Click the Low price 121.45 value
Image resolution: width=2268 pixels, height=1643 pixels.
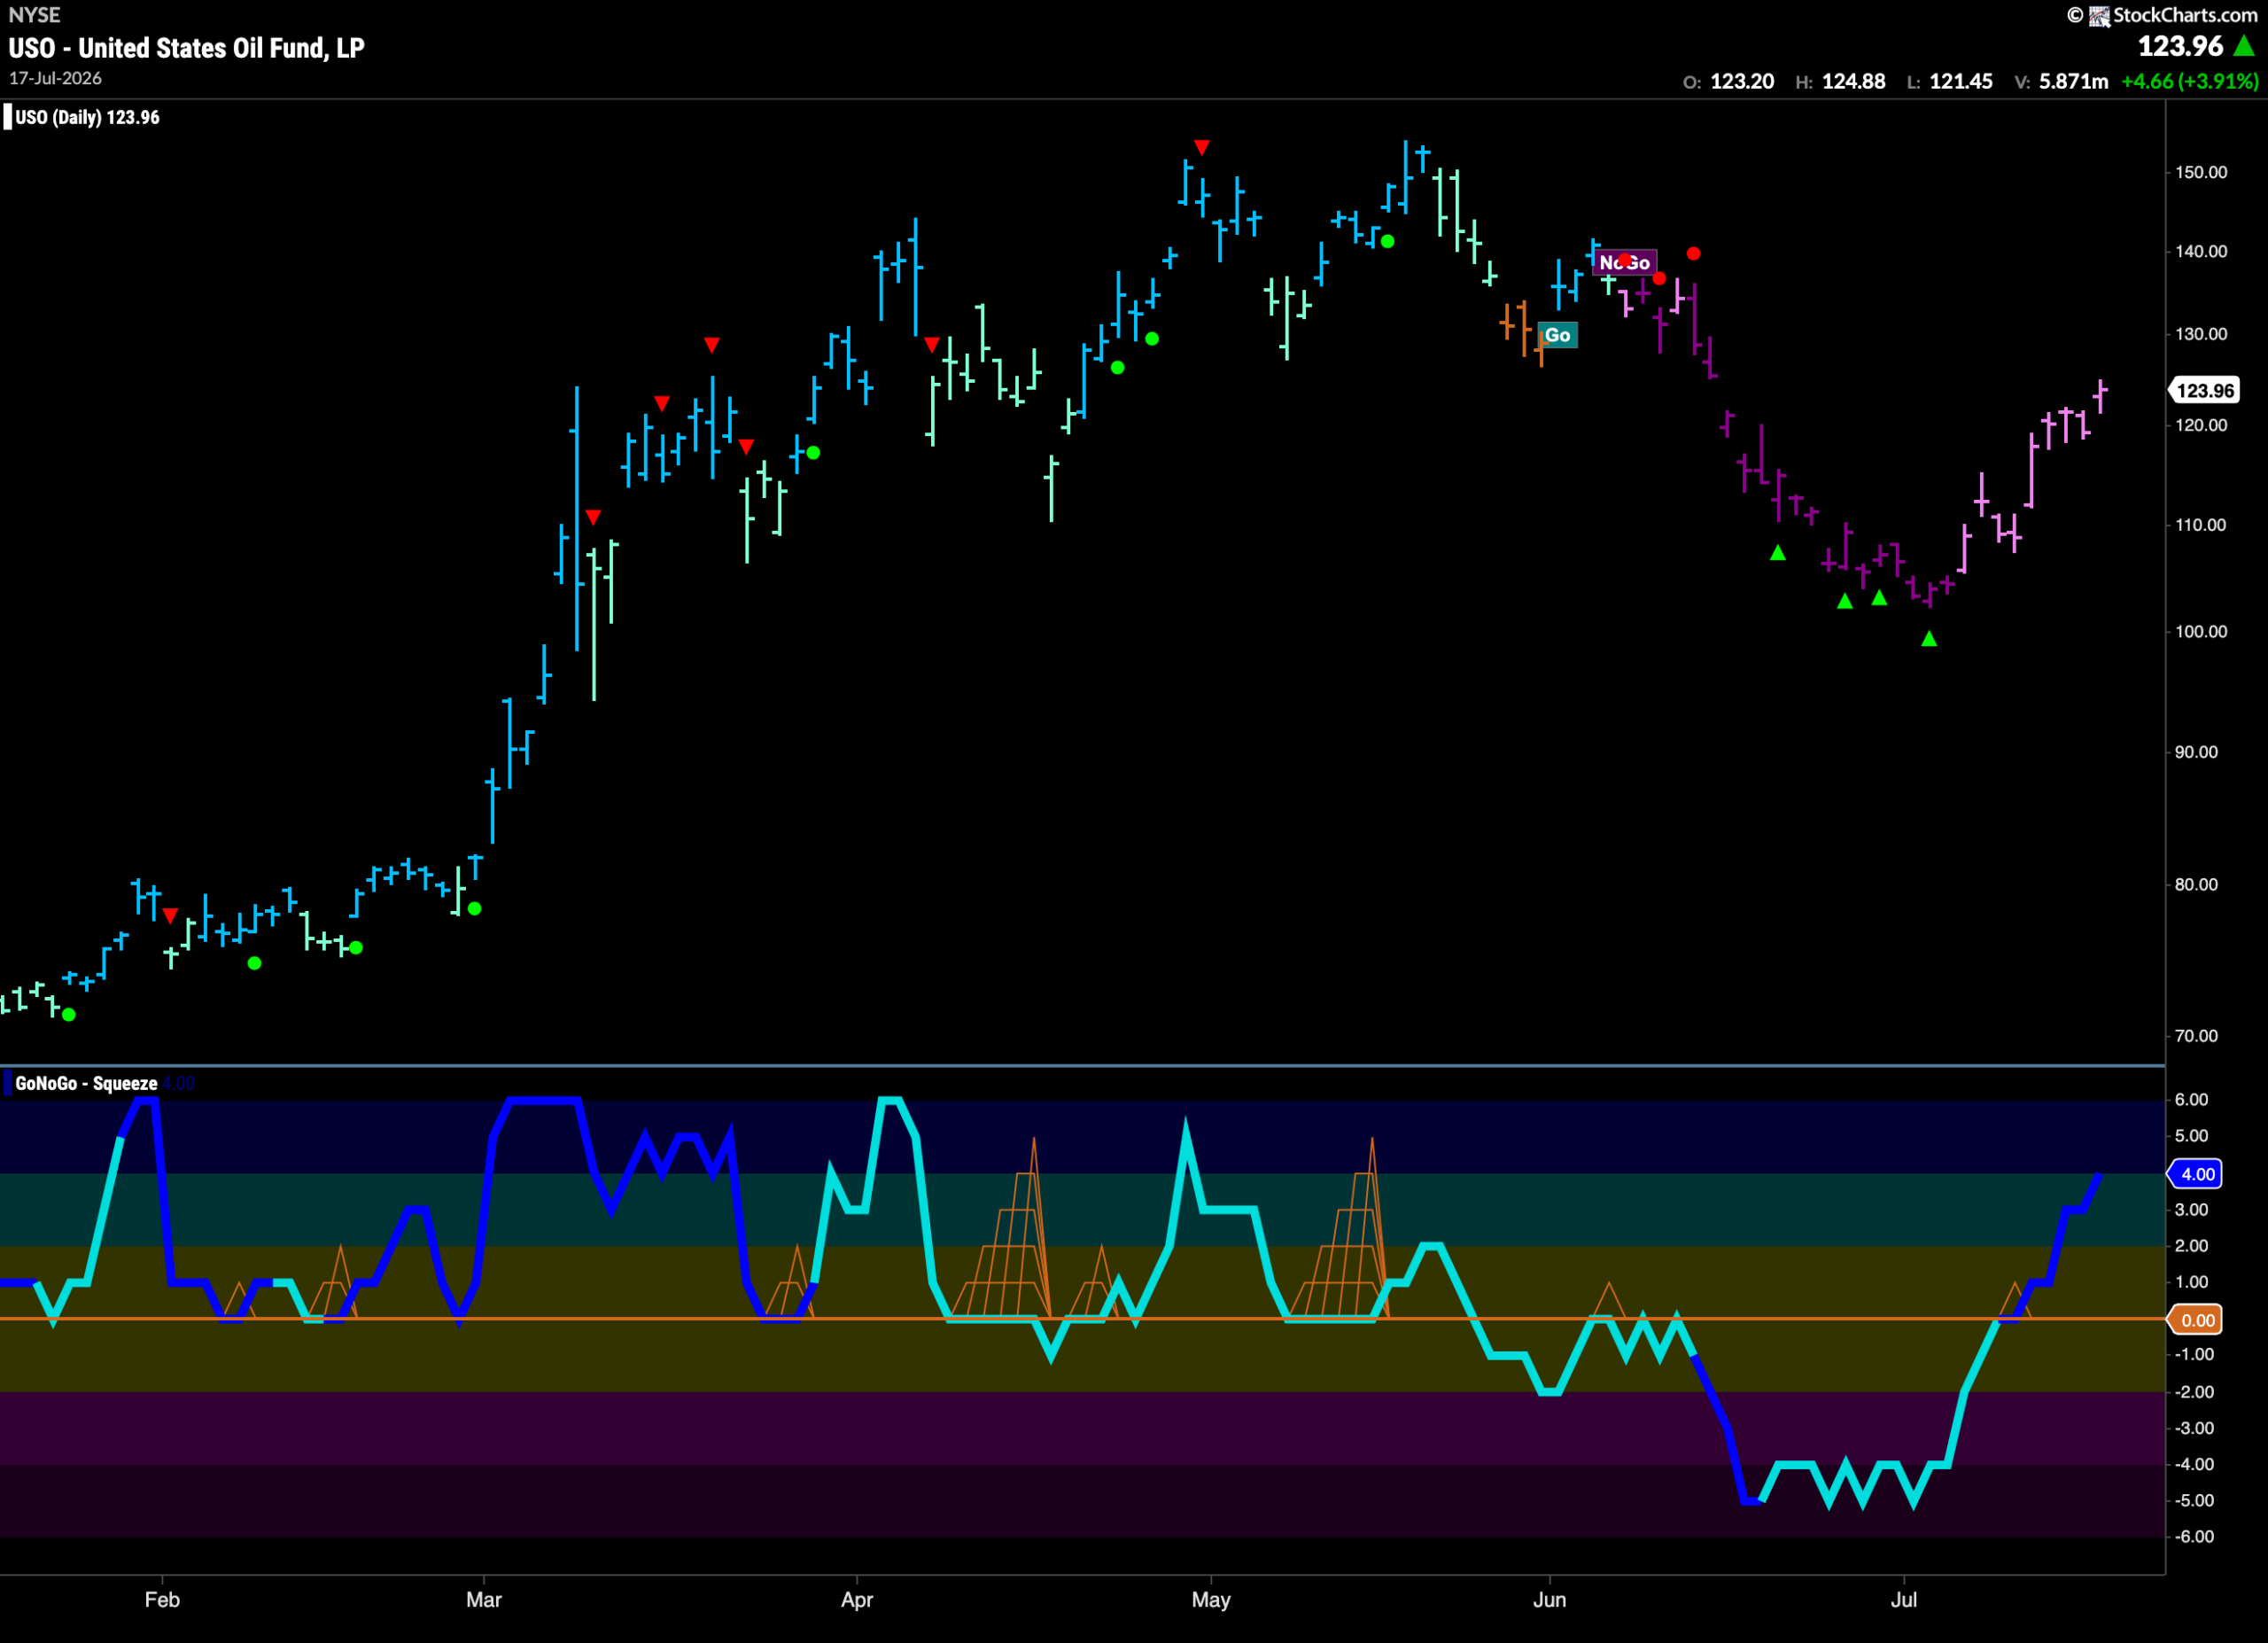tap(1961, 81)
